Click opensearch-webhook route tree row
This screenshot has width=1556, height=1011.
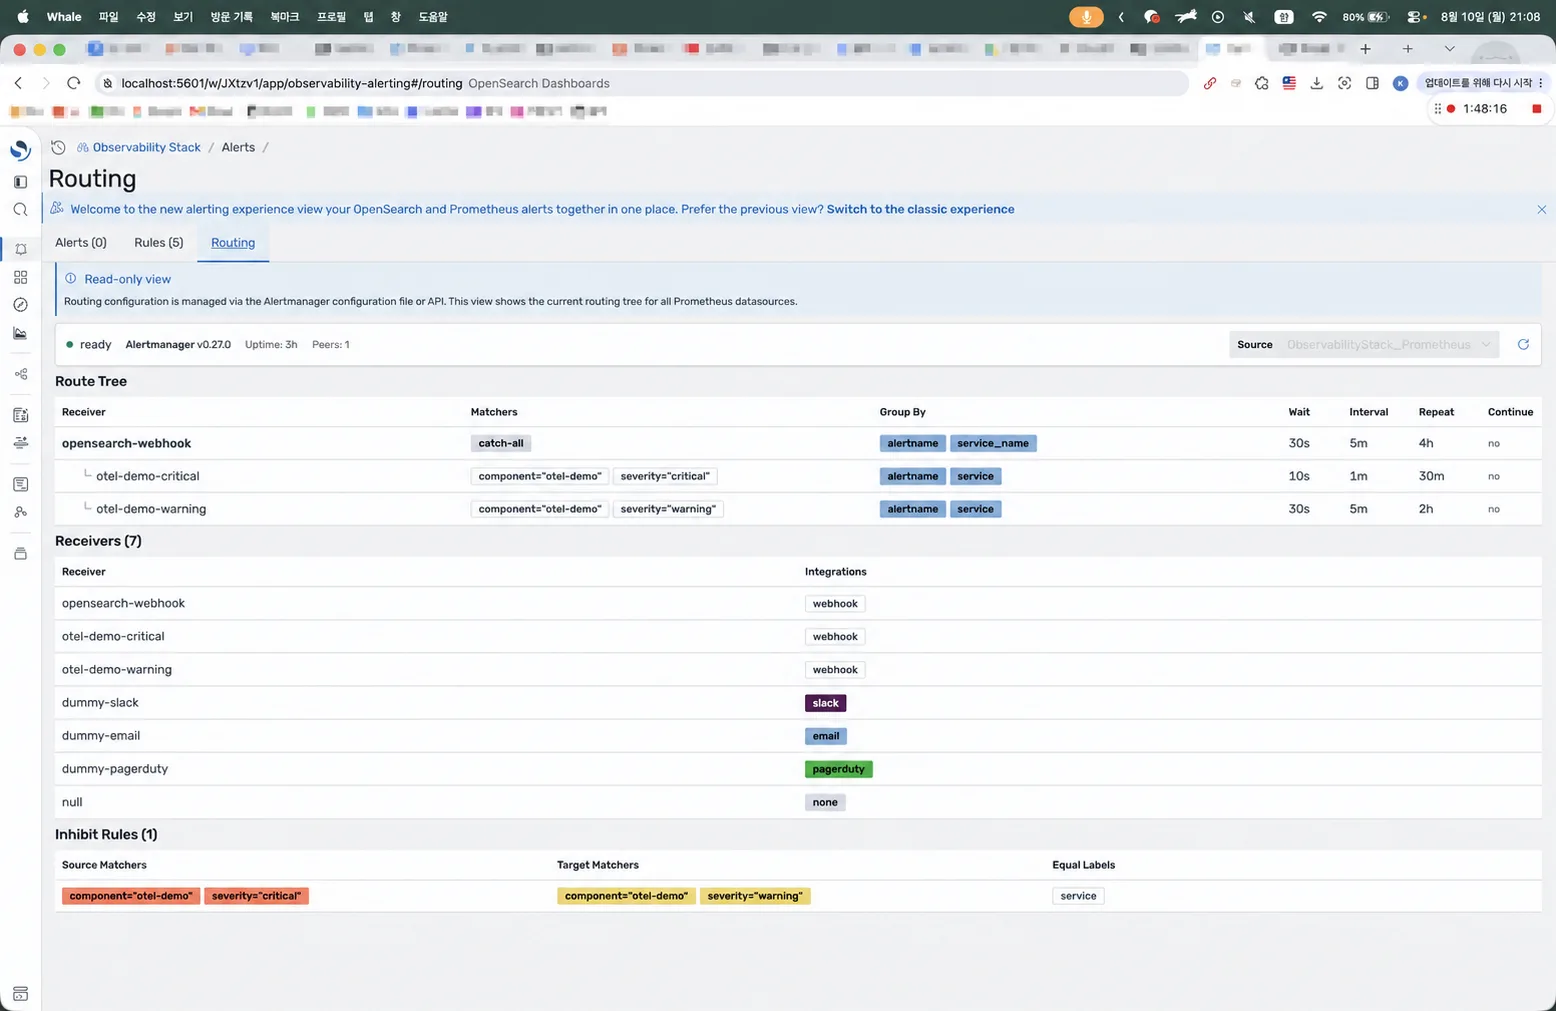click(x=798, y=443)
